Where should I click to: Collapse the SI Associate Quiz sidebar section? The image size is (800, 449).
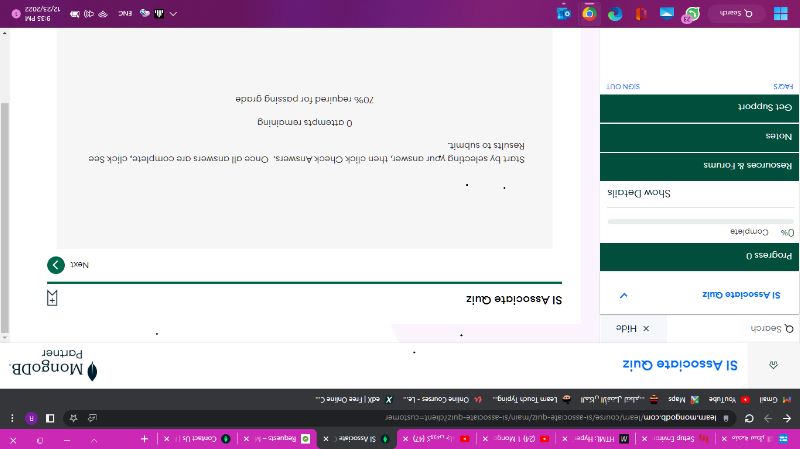coord(623,296)
